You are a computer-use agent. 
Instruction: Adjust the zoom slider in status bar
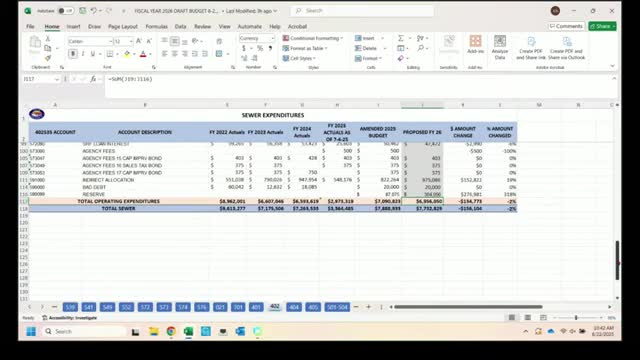(x=576, y=318)
